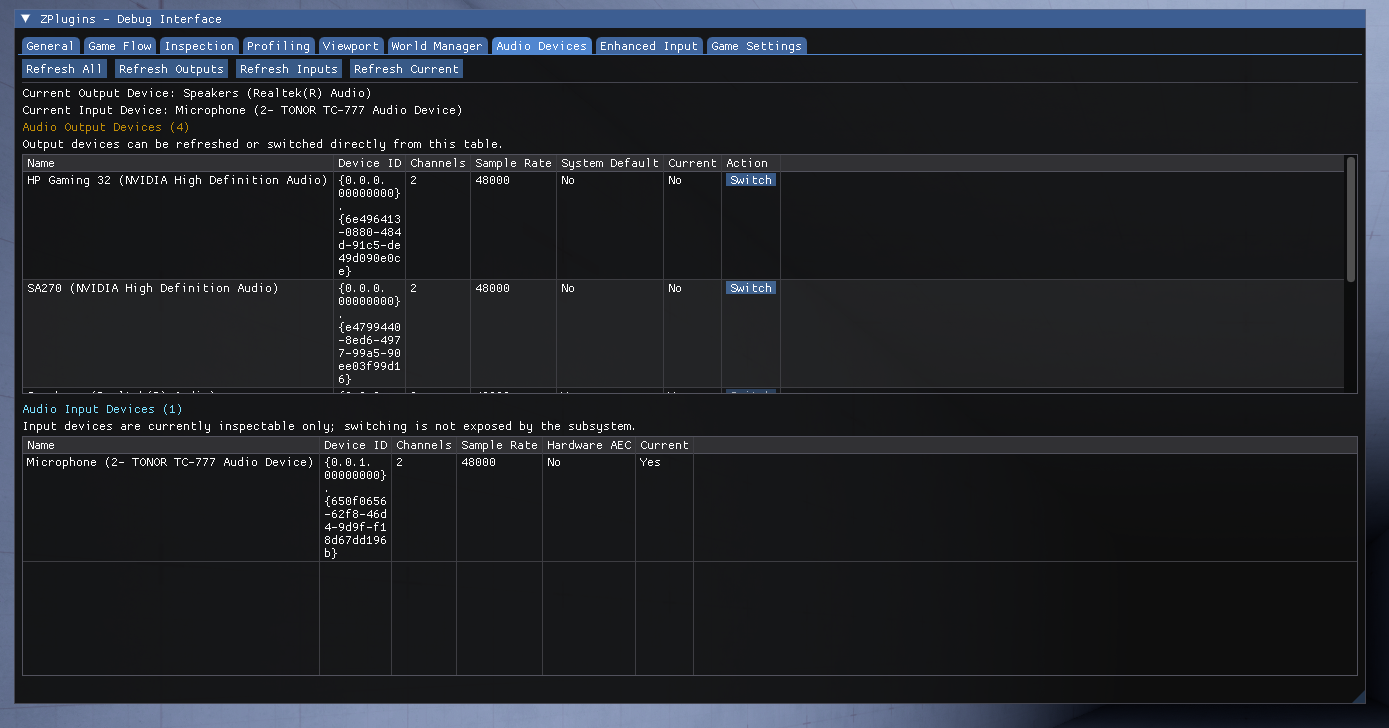Click Refresh Inputs button
1389x728 pixels.
[x=289, y=69]
